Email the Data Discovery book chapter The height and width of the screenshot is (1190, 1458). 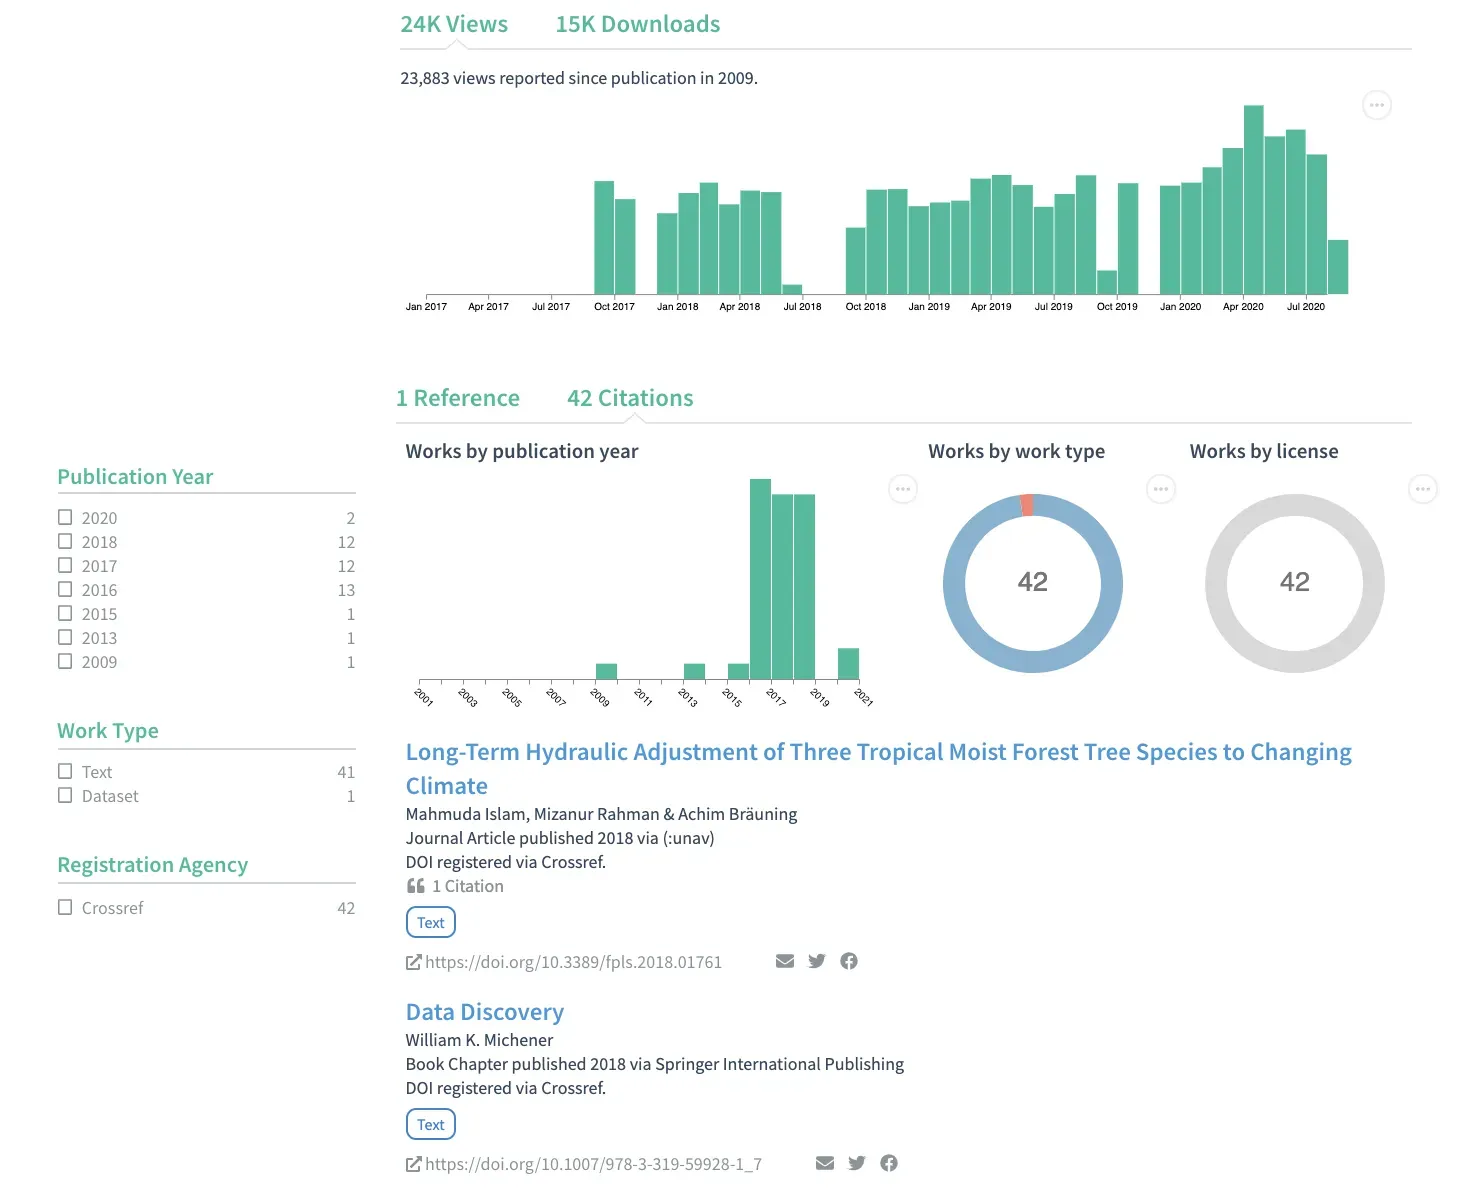coord(825,1163)
